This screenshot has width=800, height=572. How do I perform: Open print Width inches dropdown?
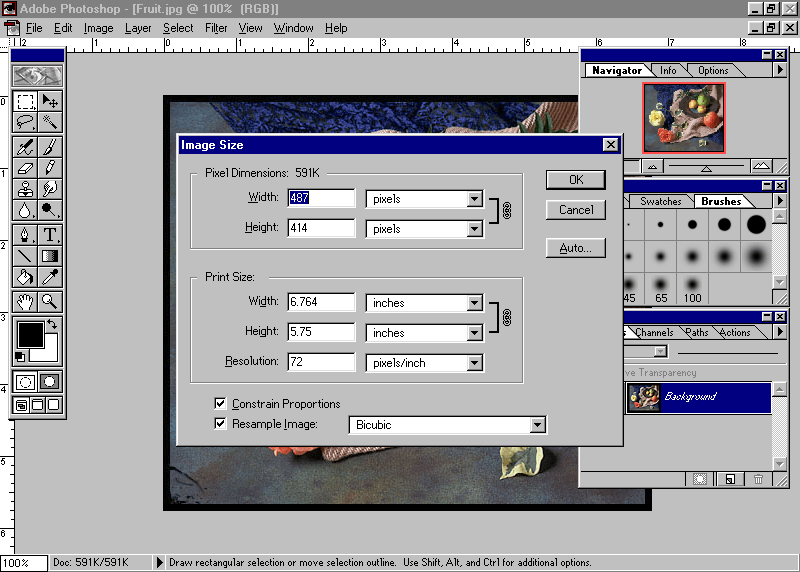(x=474, y=303)
